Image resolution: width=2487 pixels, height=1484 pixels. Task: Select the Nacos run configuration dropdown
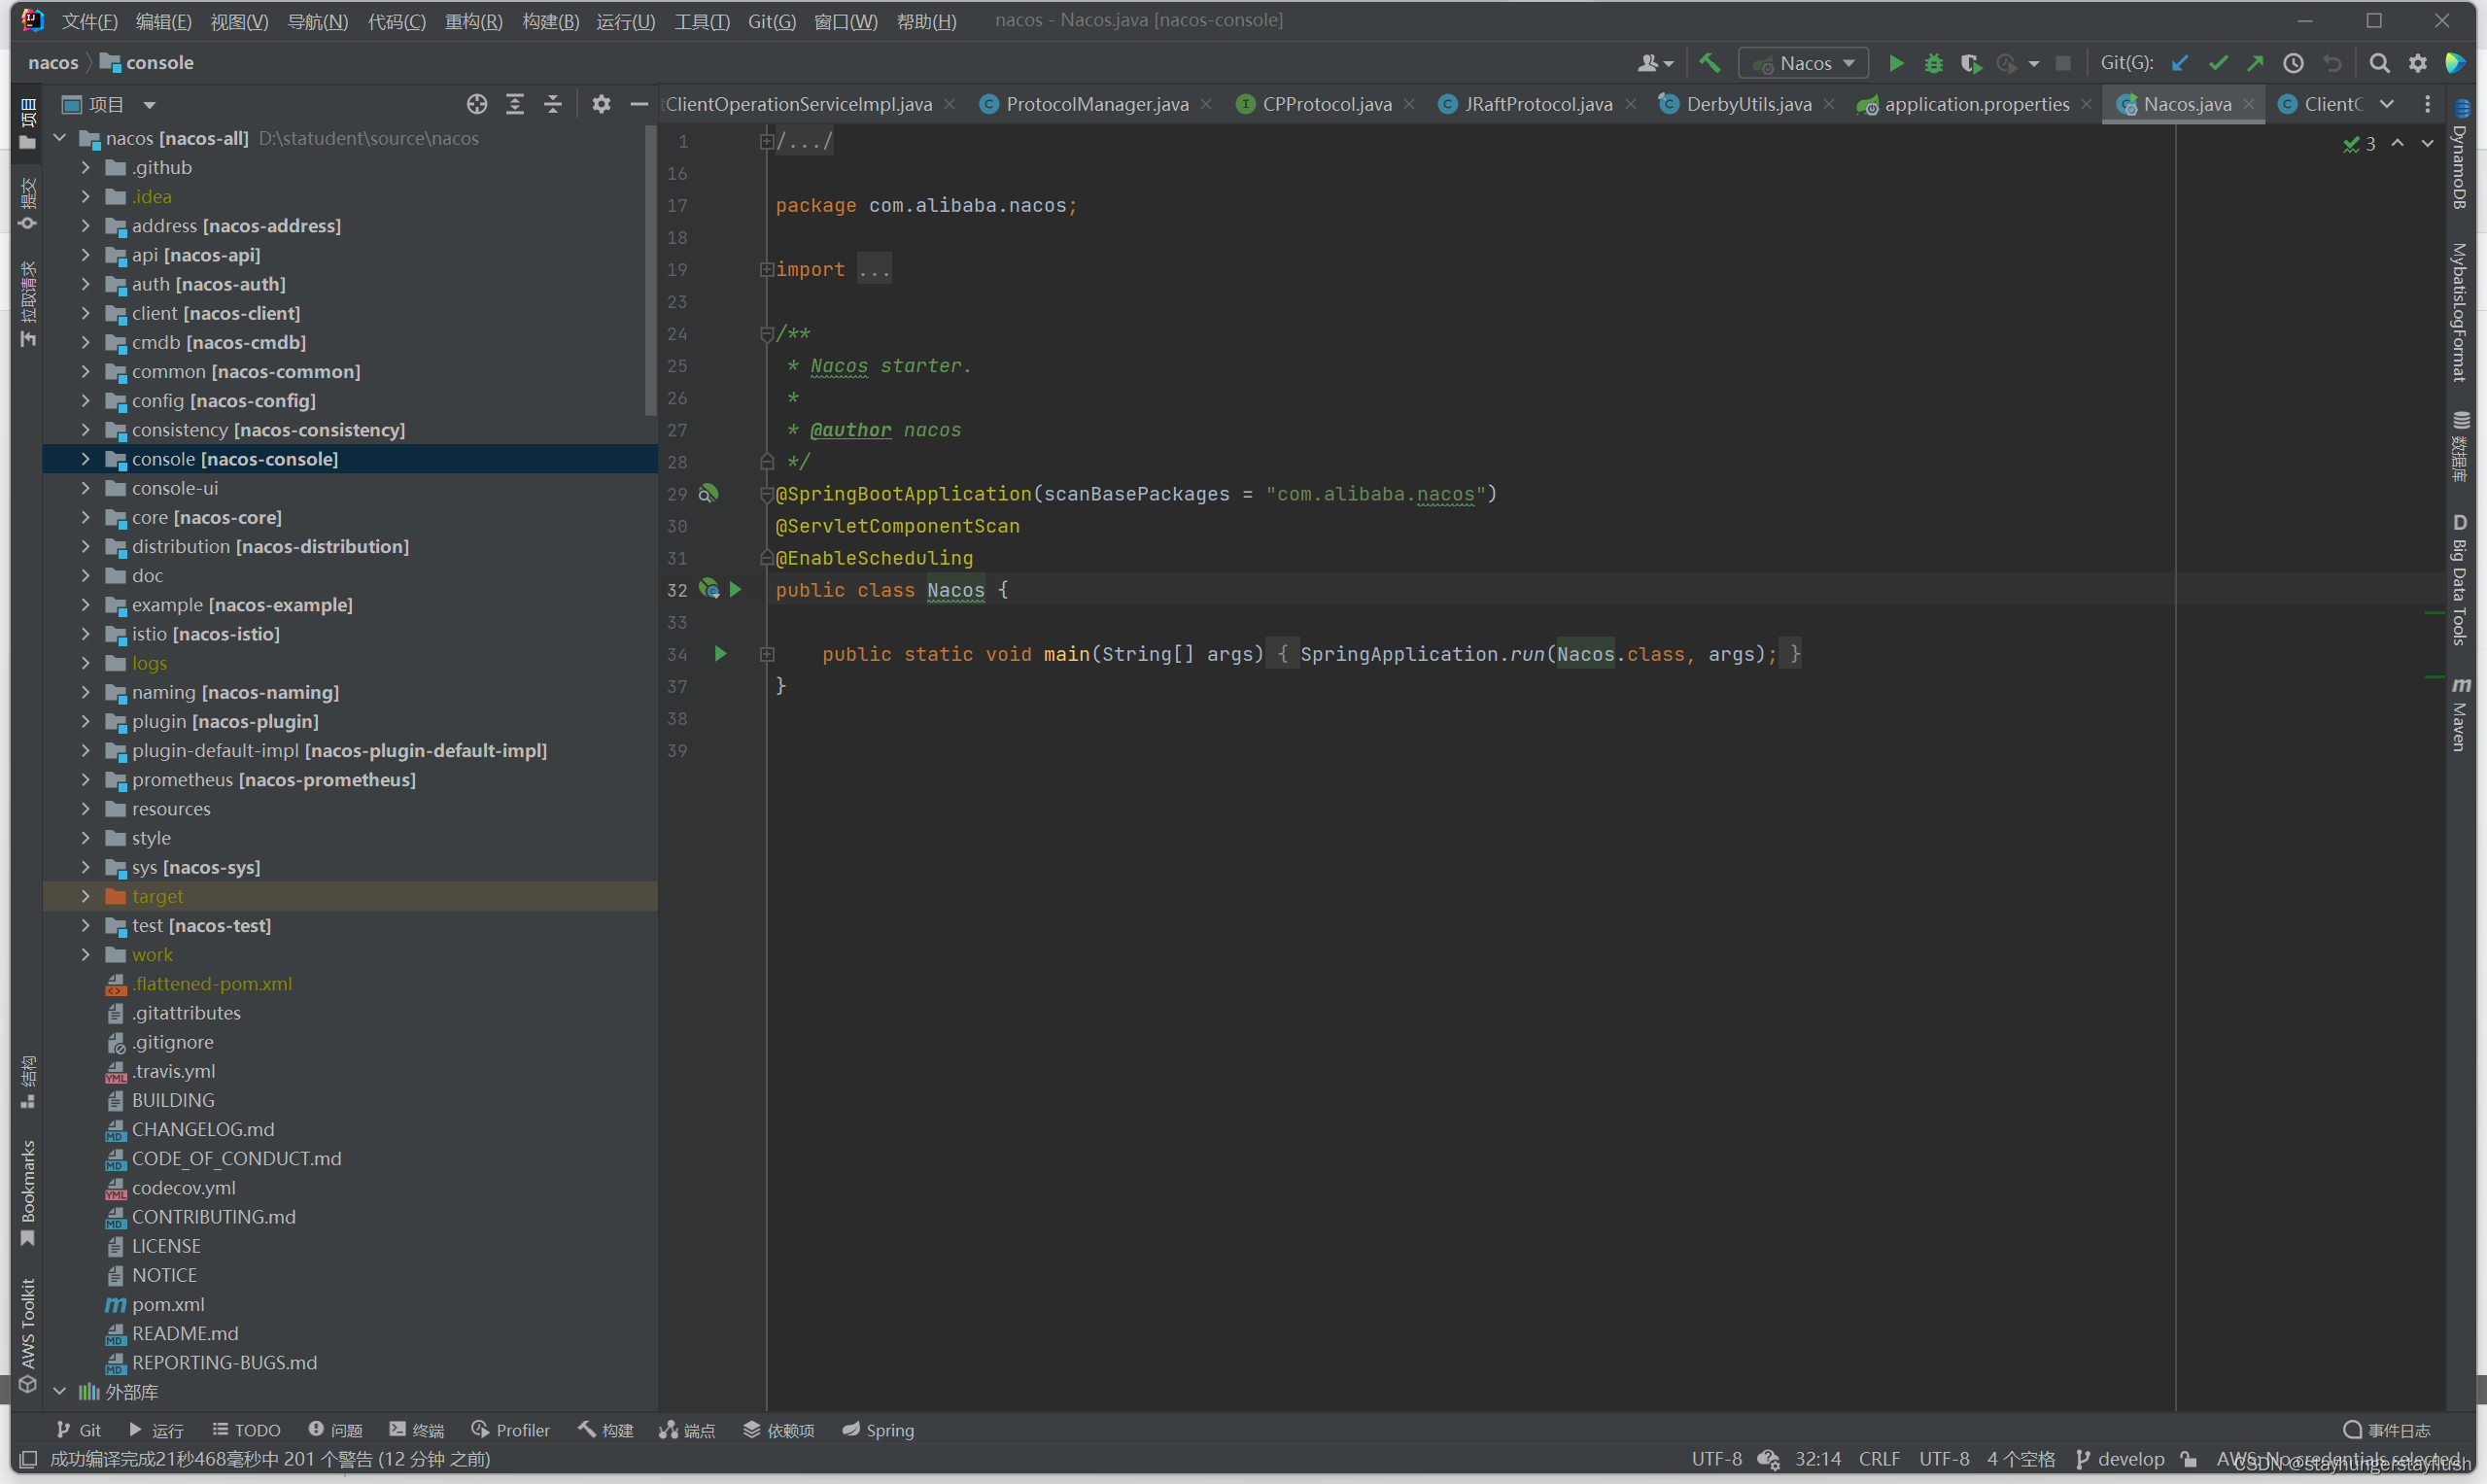1802,63
